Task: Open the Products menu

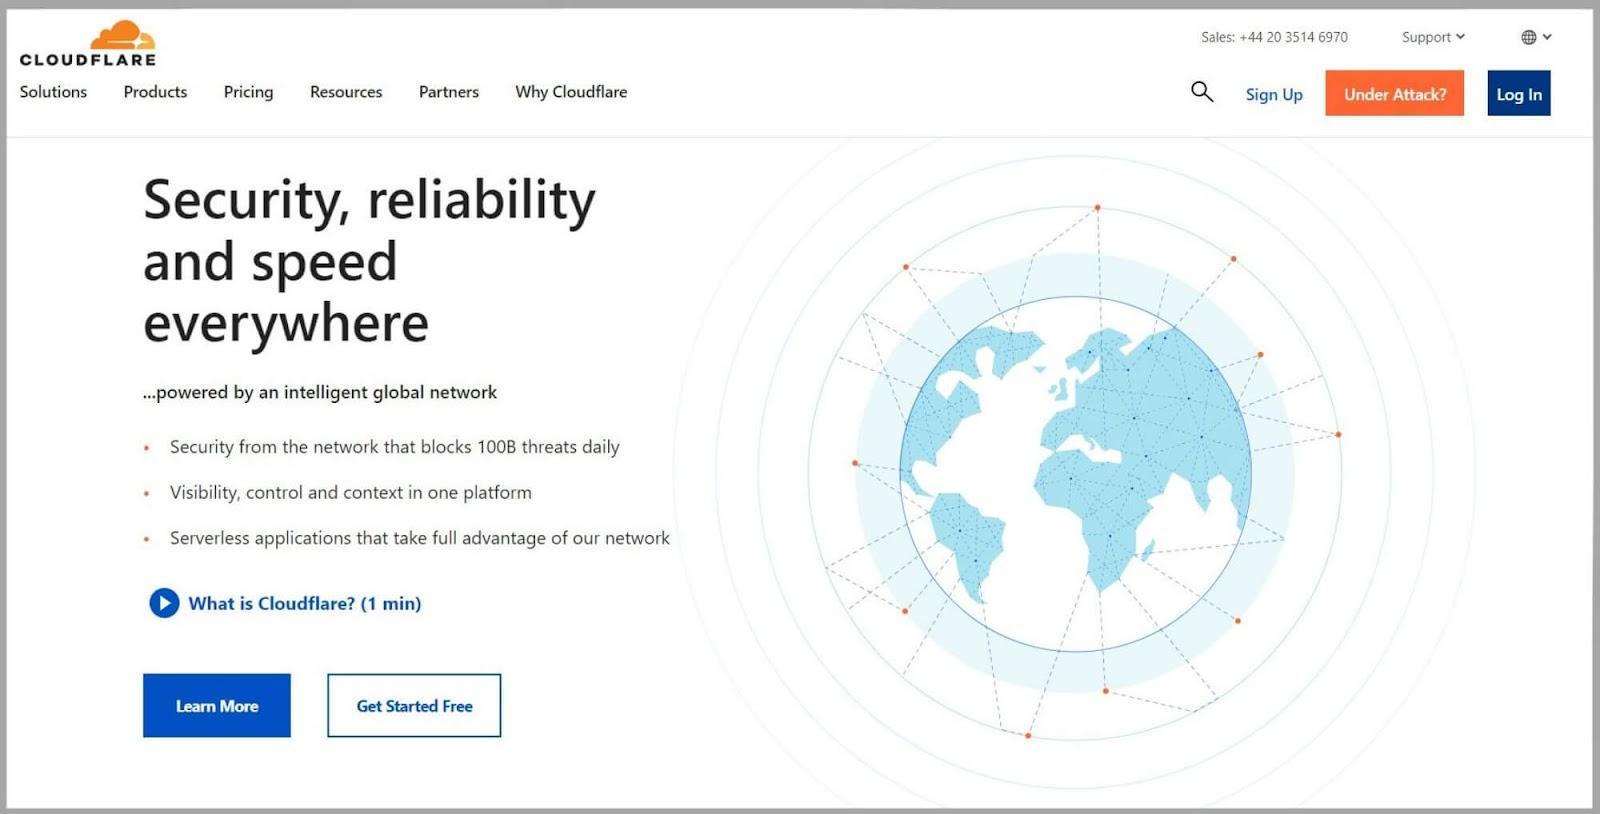Action: click(x=155, y=92)
